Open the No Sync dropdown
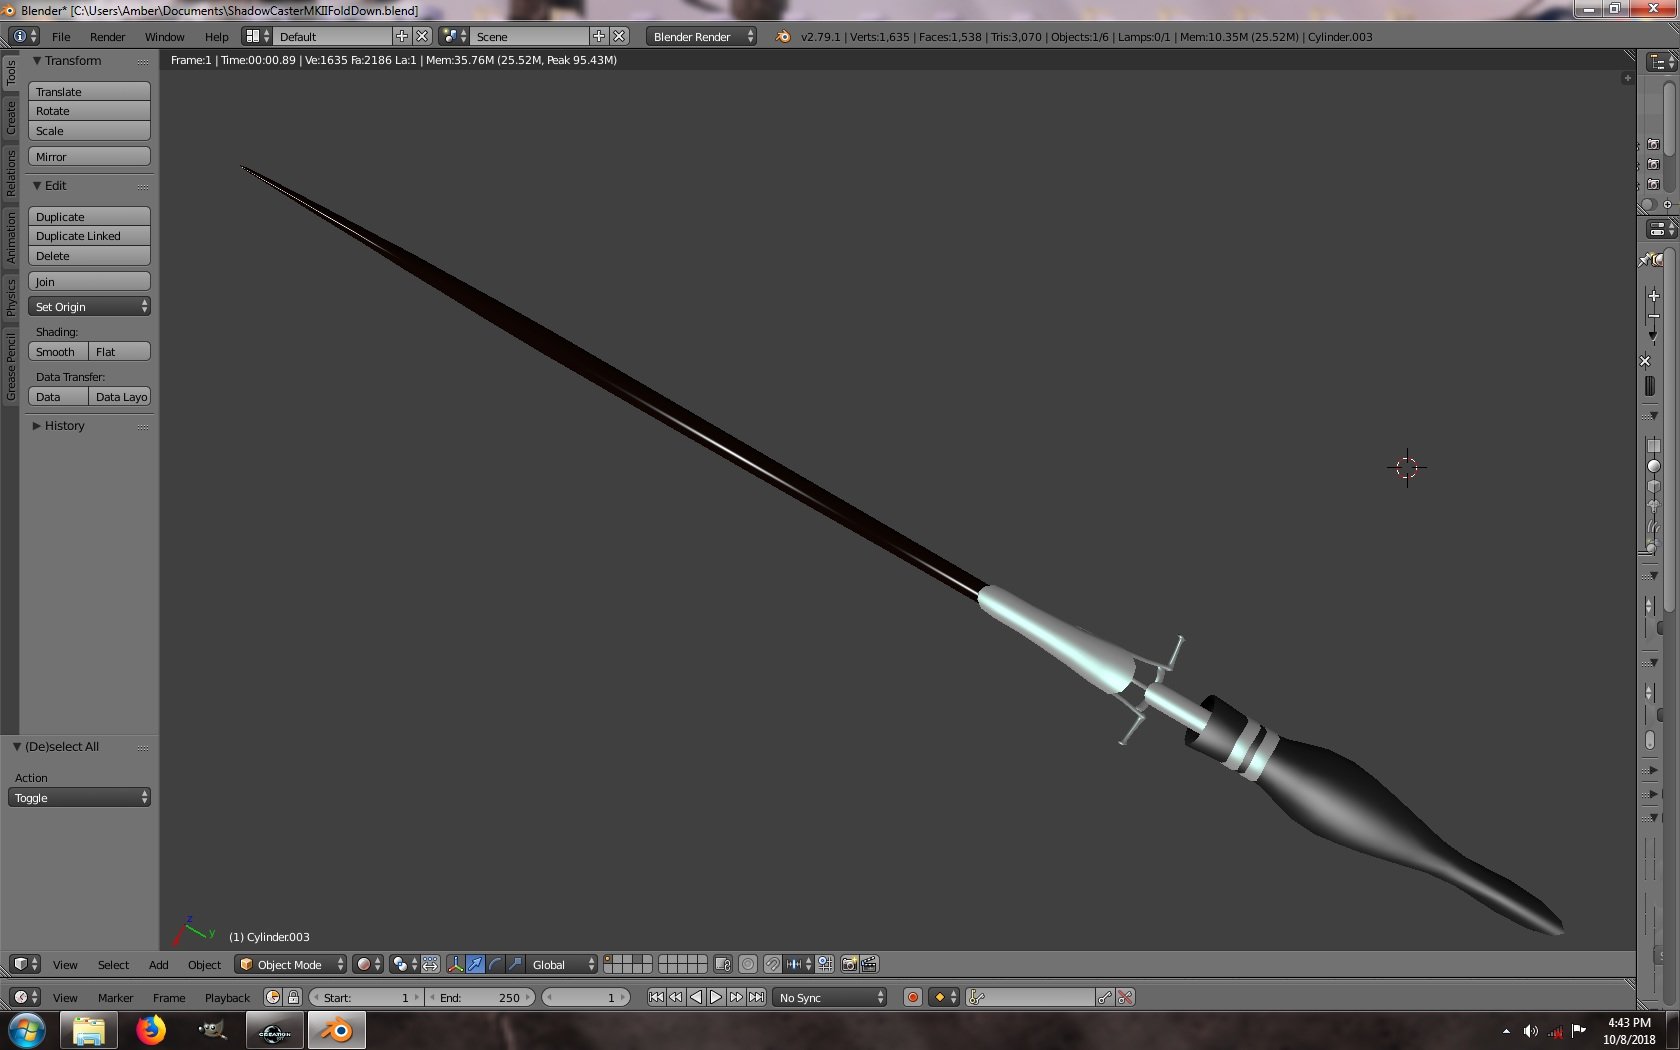Screen dimensions: 1680x1050 831,997
